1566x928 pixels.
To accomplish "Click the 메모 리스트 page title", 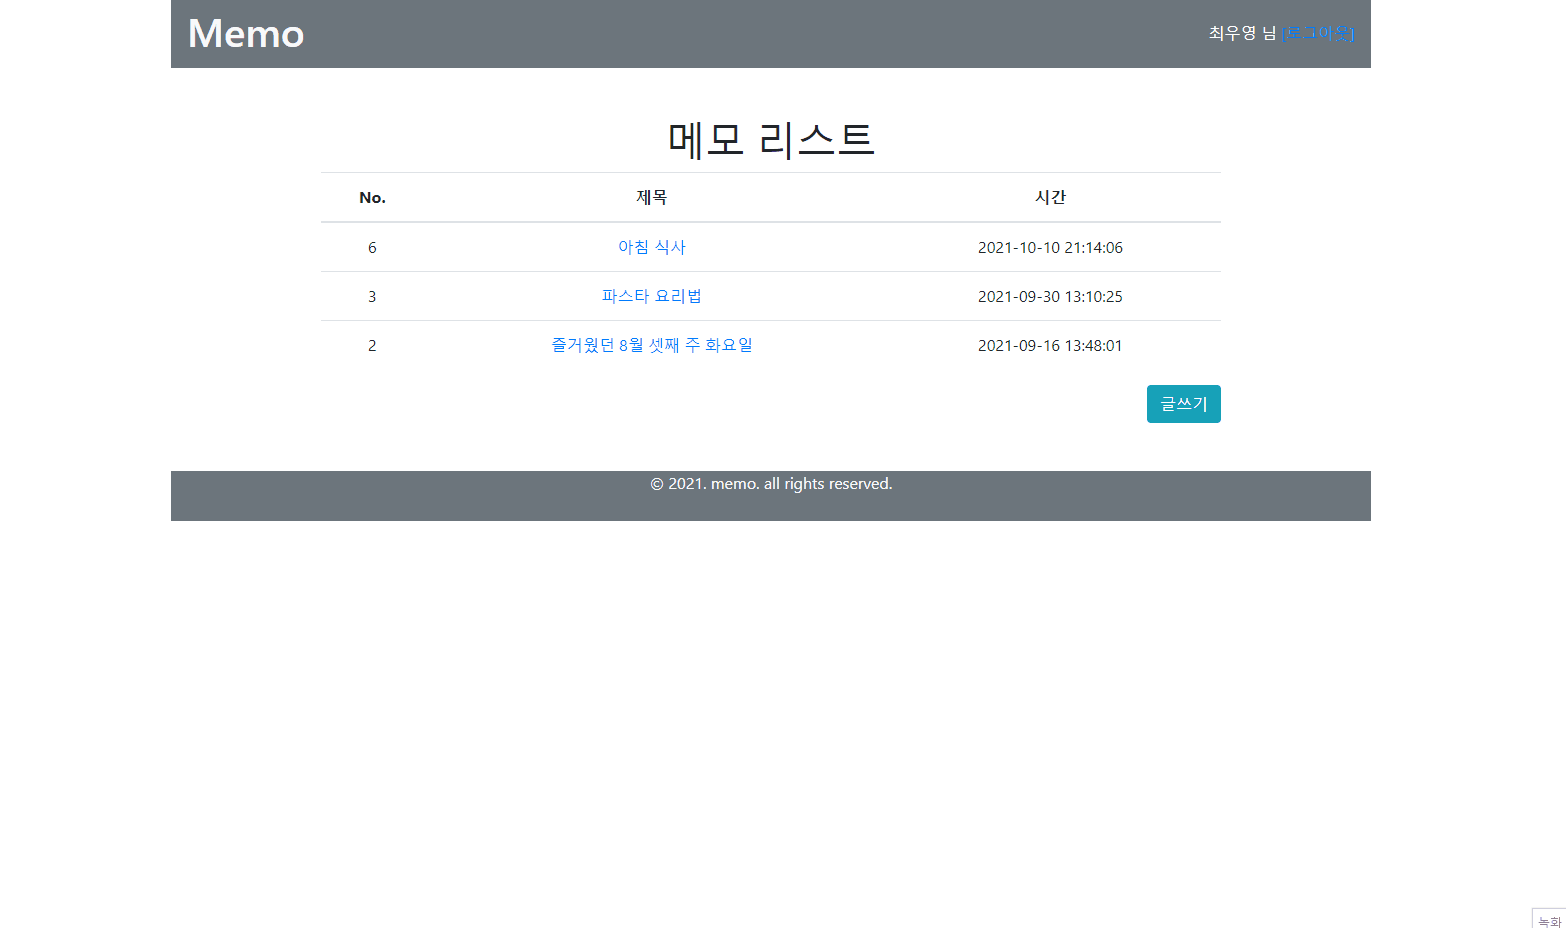I will tap(770, 140).
